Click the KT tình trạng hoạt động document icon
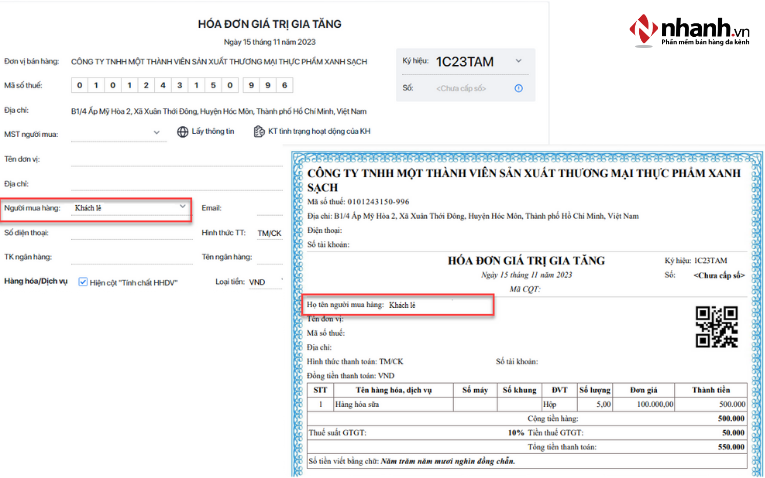The width and height of the screenshot is (765, 478). click(258, 132)
